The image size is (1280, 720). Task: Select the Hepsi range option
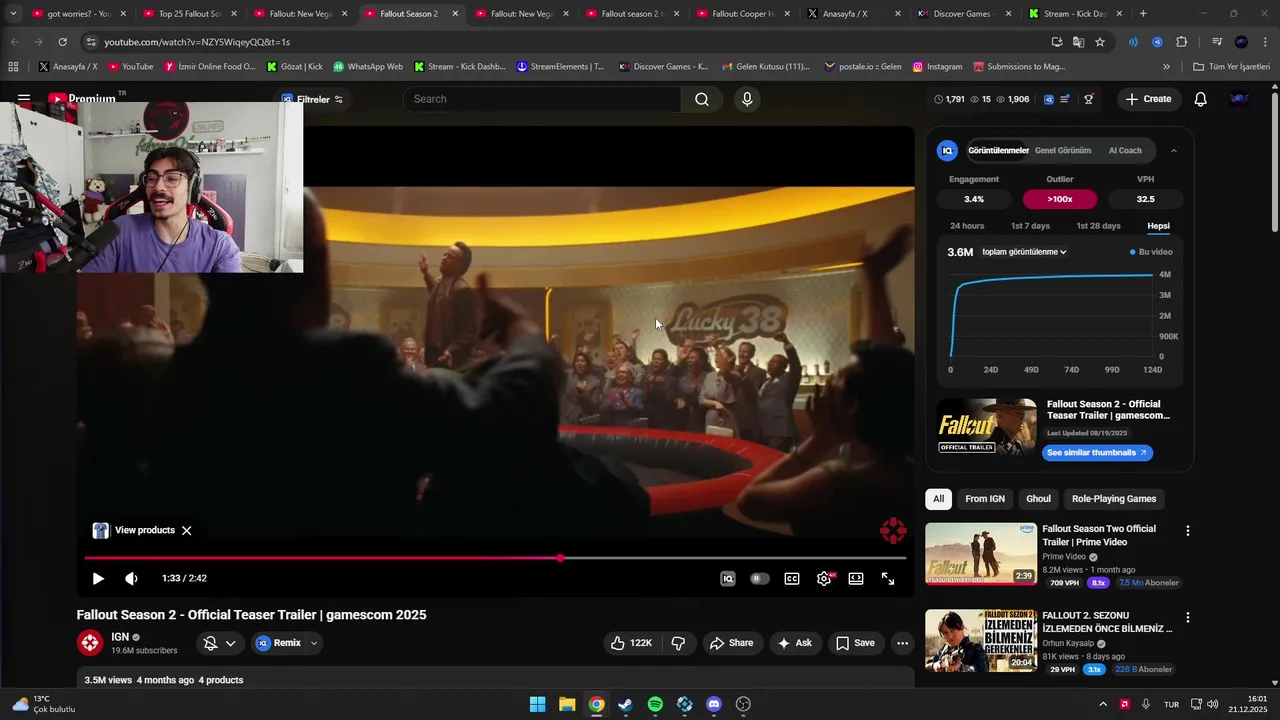1158,226
